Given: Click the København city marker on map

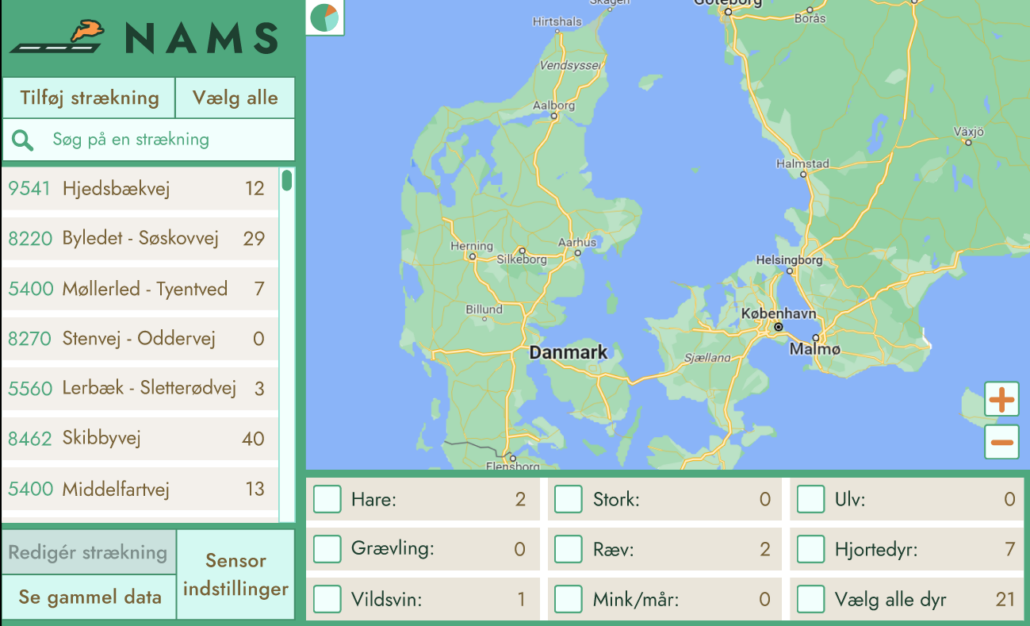Looking at the screenshot, I should tap(776, 327).
